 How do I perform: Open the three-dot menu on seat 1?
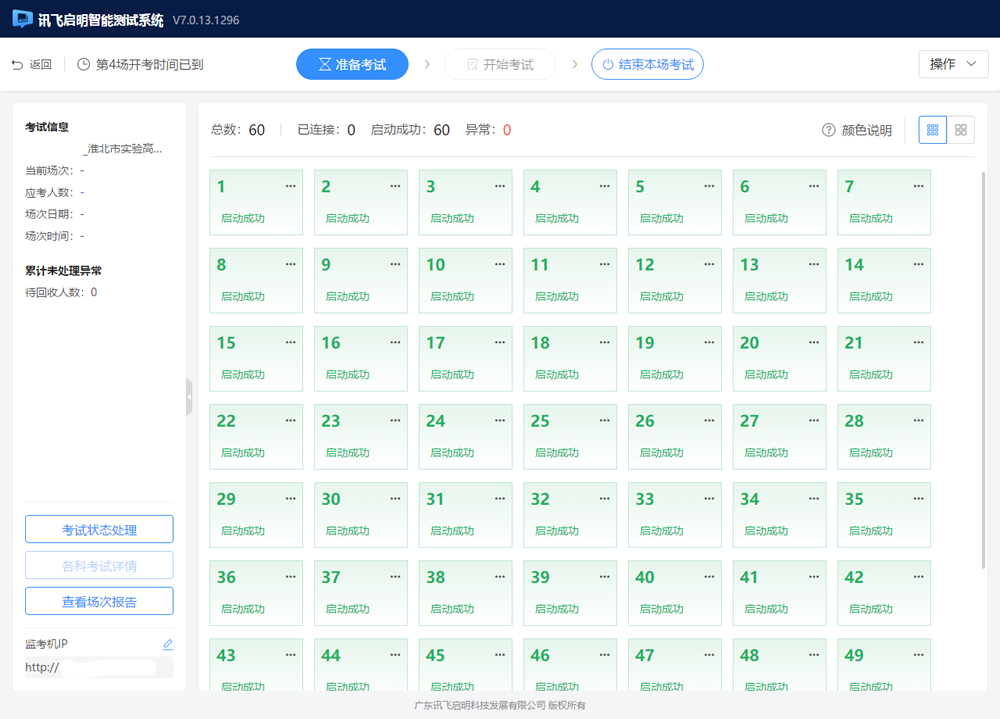click(x=291, y=186)
